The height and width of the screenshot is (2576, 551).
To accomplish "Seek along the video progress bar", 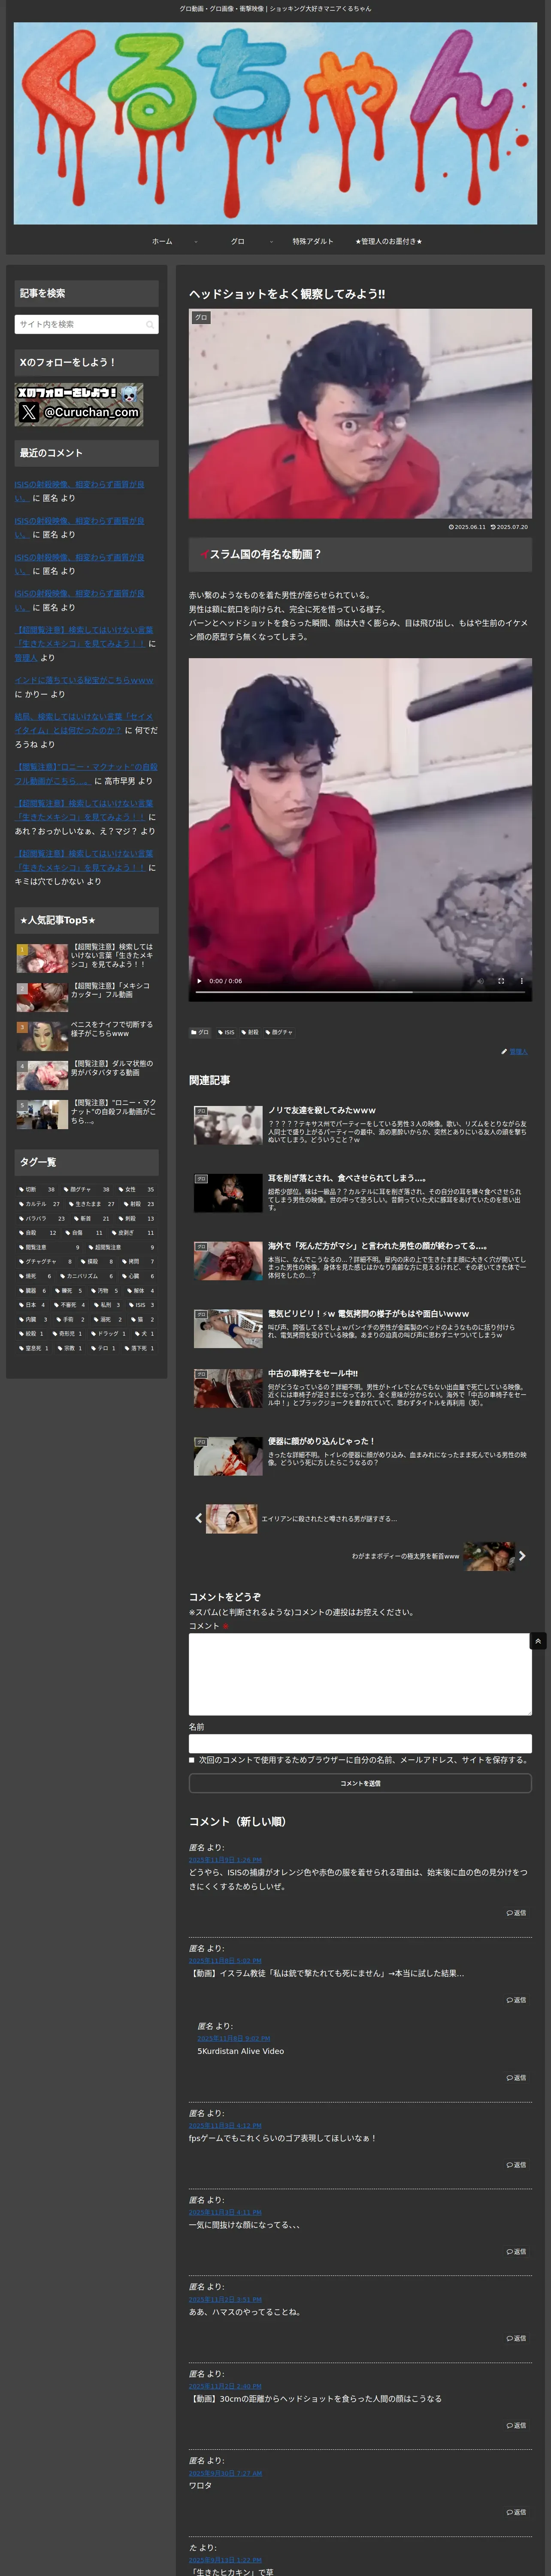I will [x=360, y=992].
